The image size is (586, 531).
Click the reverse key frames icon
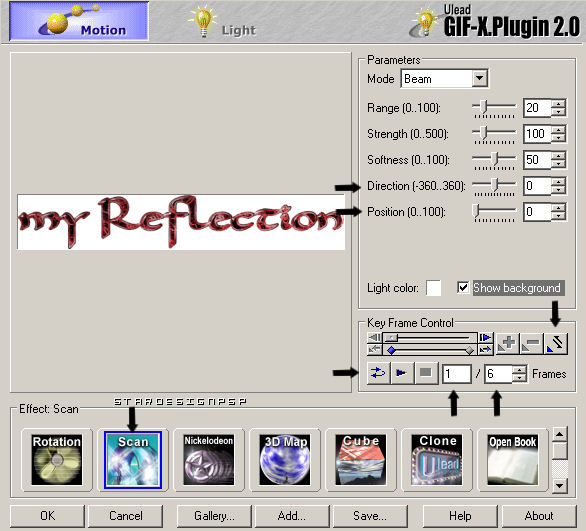556,343
